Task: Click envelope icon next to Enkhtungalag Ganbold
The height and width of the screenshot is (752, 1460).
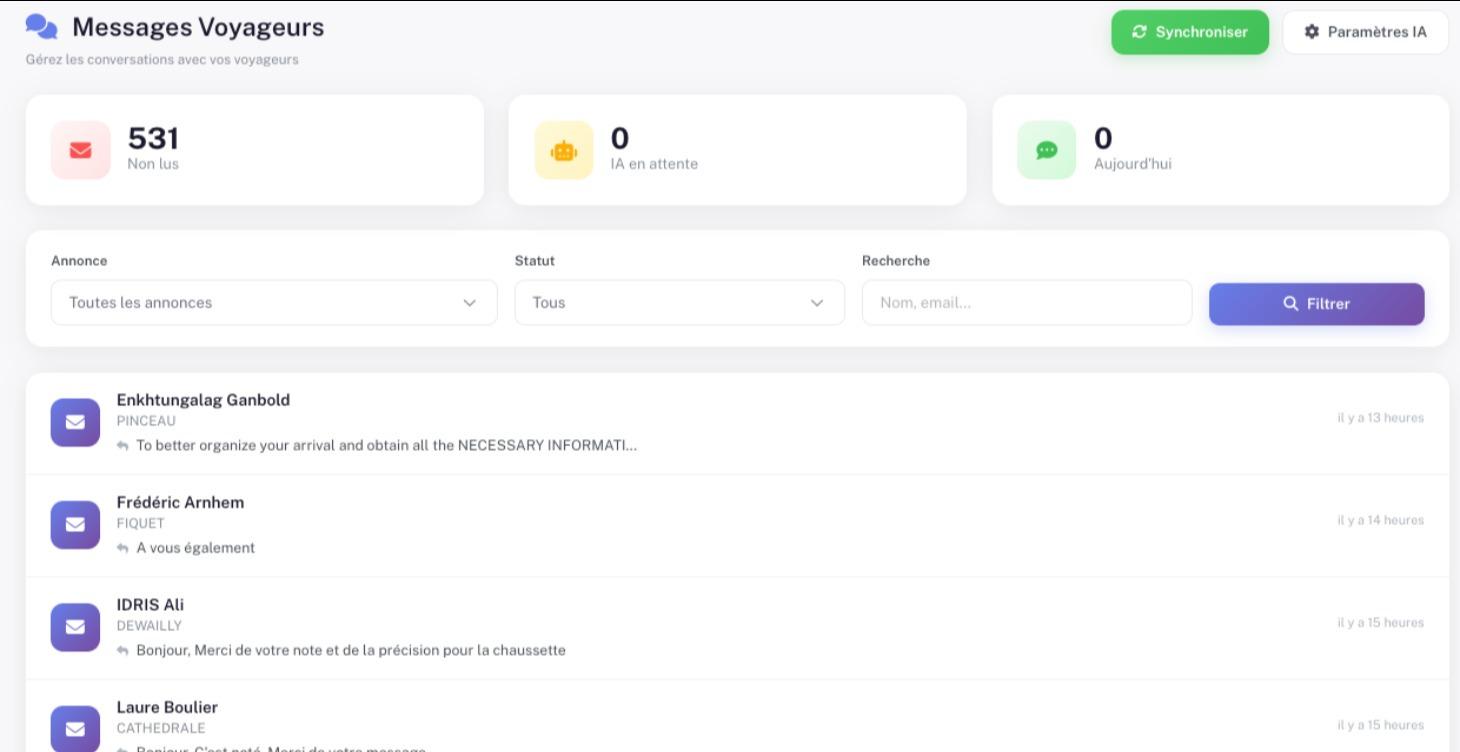Action: (75, 422)
